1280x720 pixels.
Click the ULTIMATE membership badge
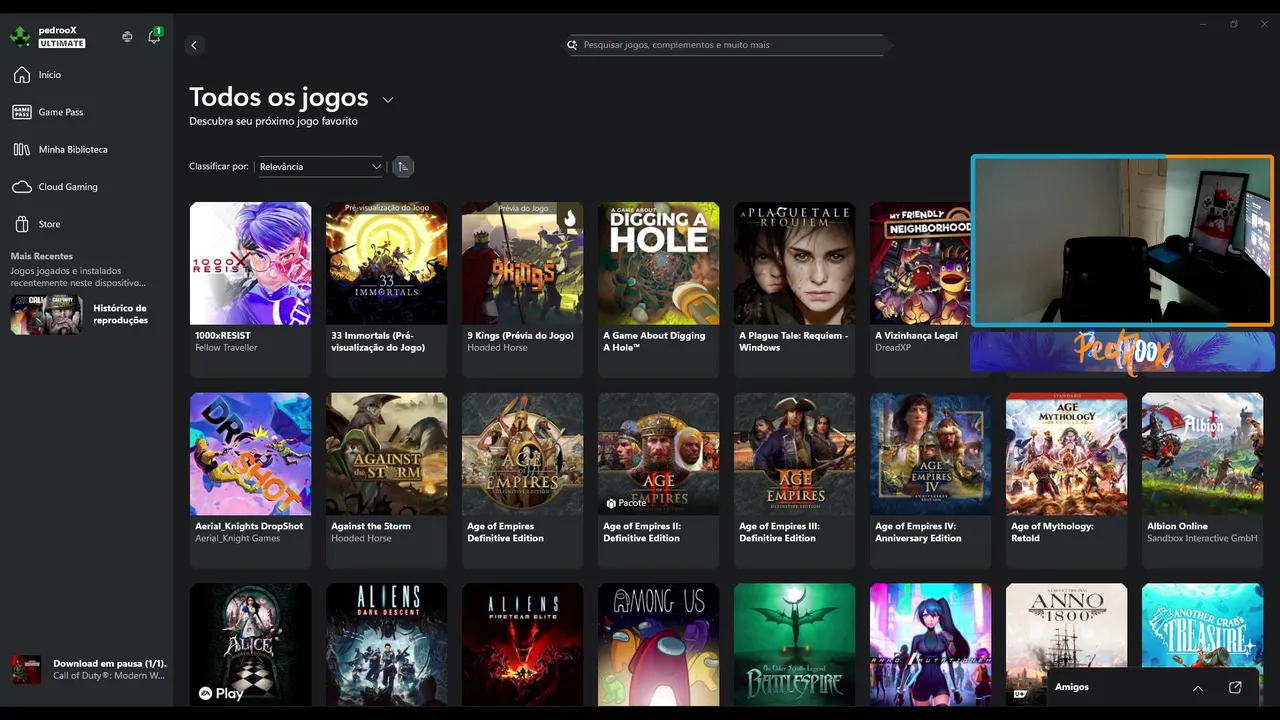pos(62,43)
